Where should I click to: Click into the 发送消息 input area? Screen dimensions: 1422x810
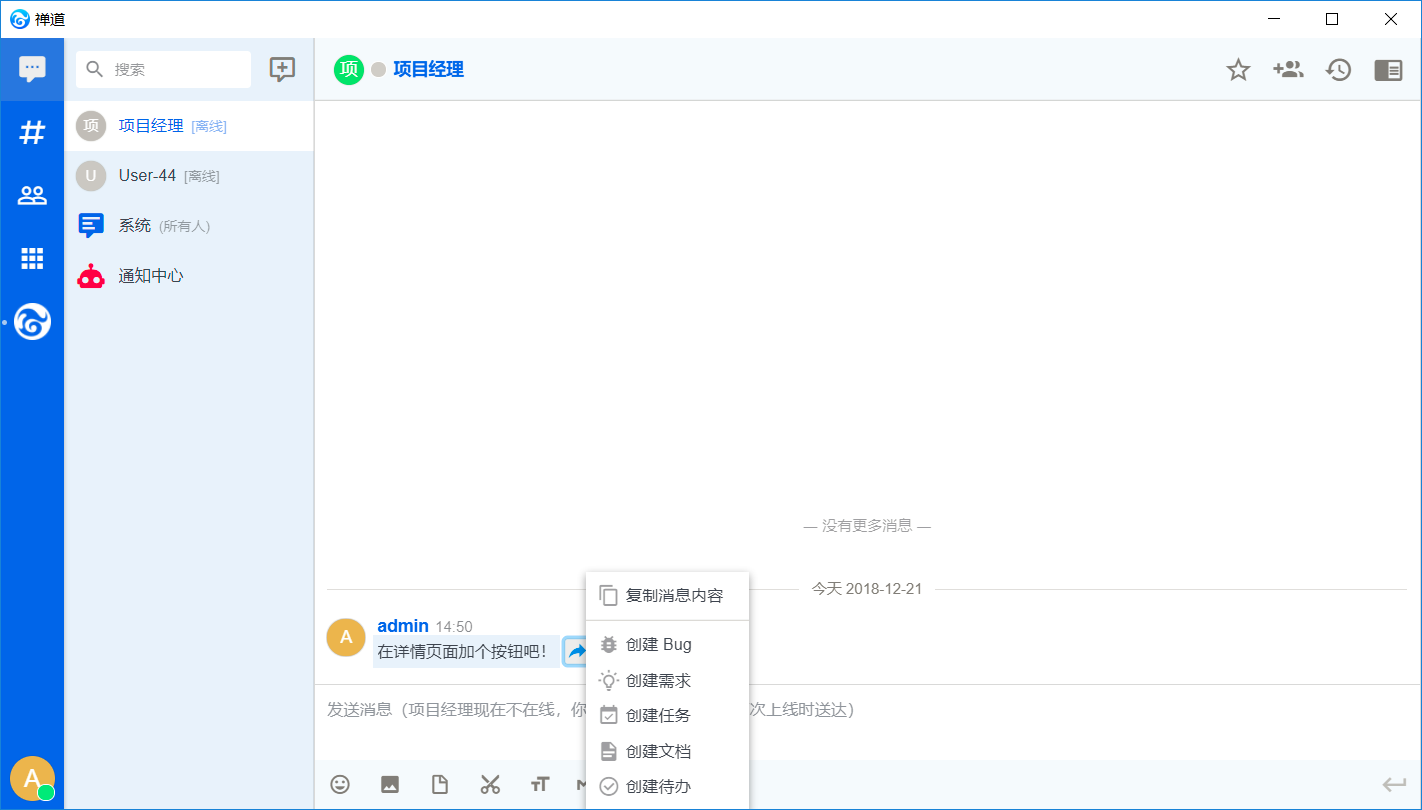(x=867, y=722)
